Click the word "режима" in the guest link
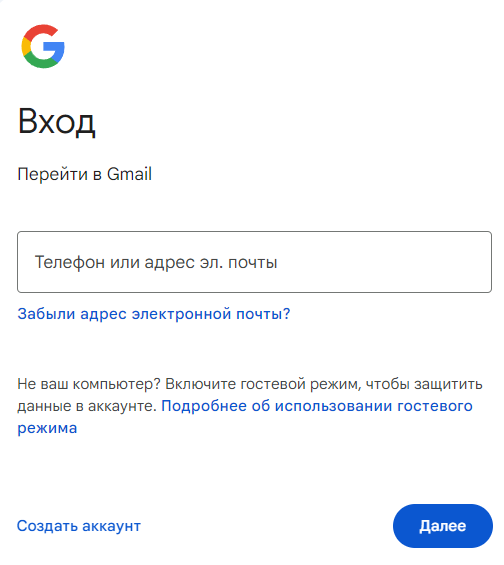 pos(47,428)
